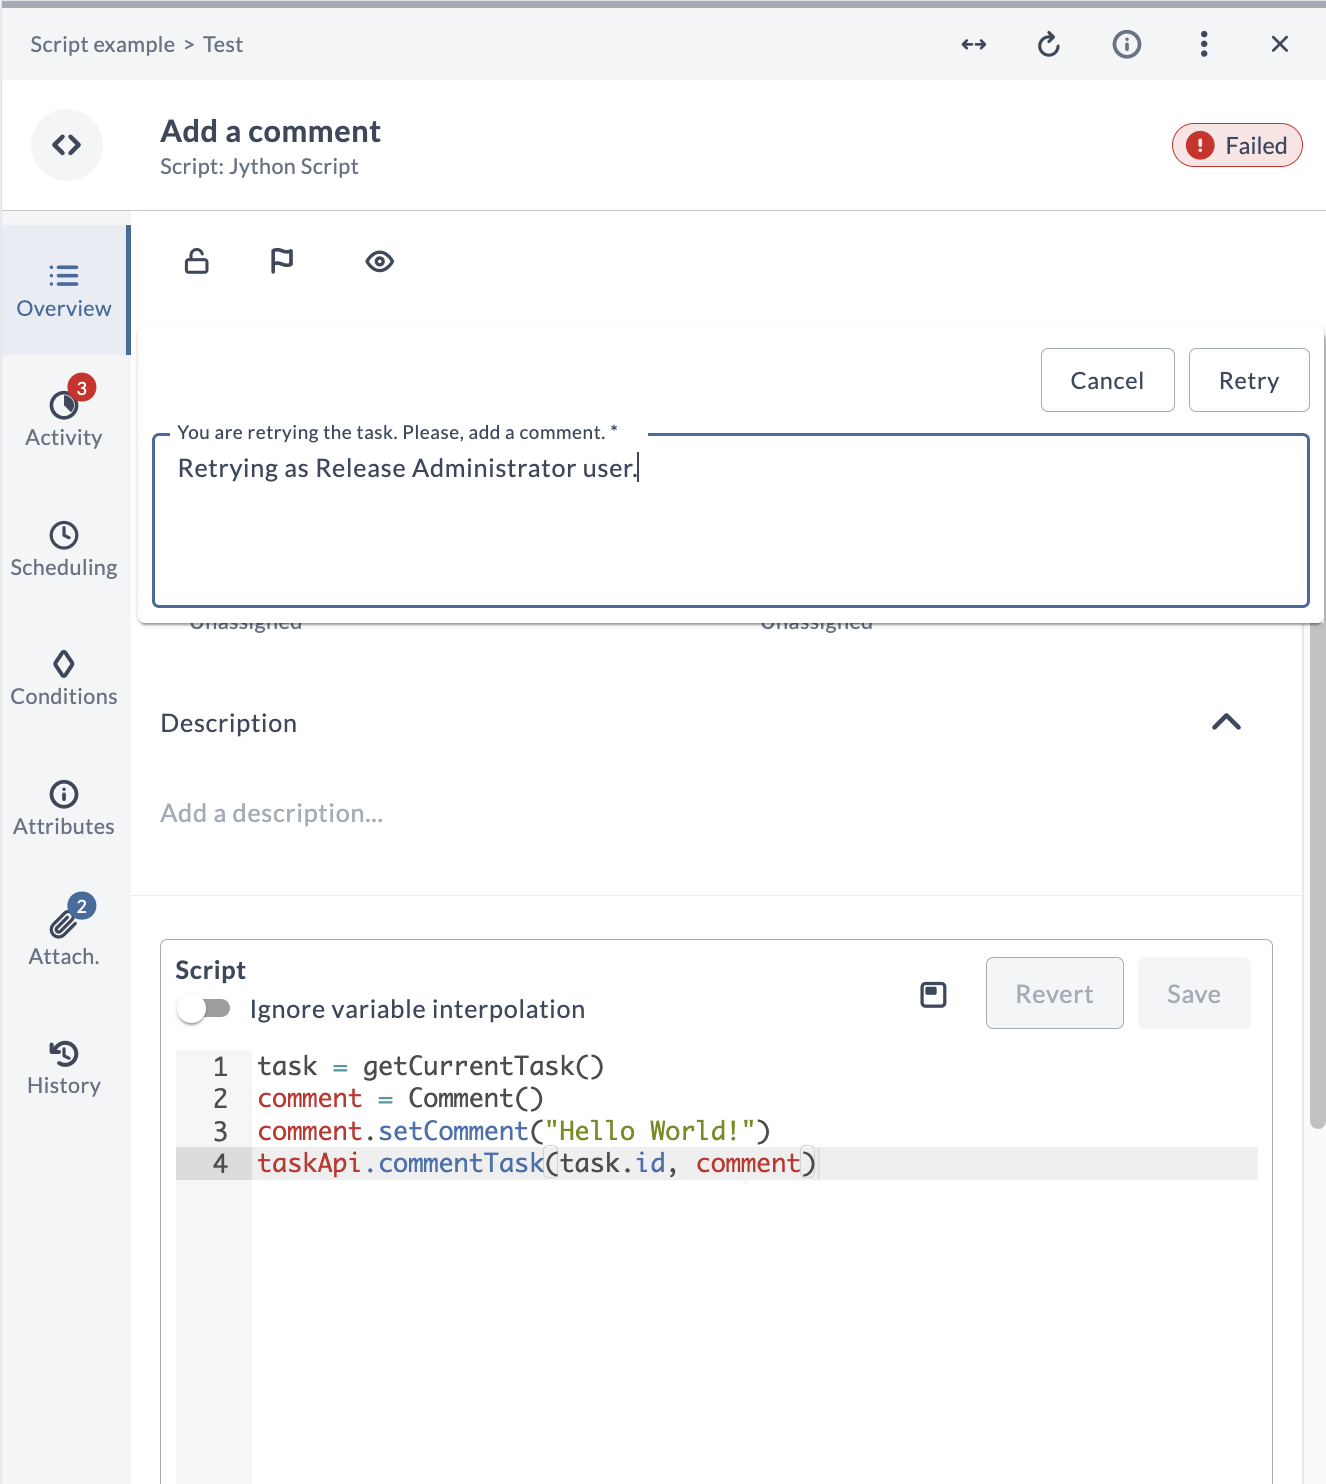Click the unlock padlock icon
This screenshot has width=1326, height=1484.
(x=197, y=261)
